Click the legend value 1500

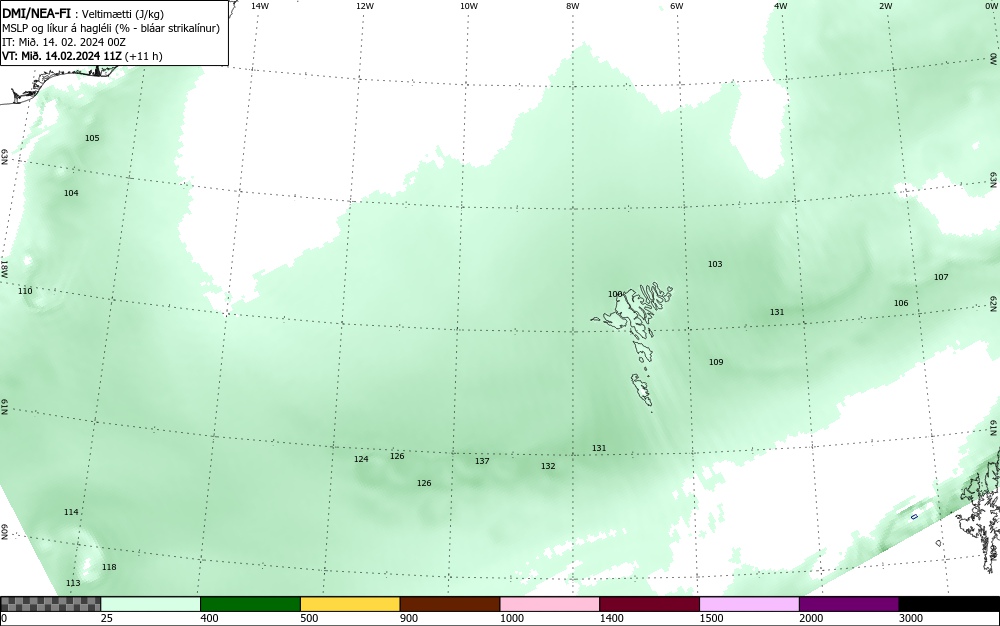711,618
